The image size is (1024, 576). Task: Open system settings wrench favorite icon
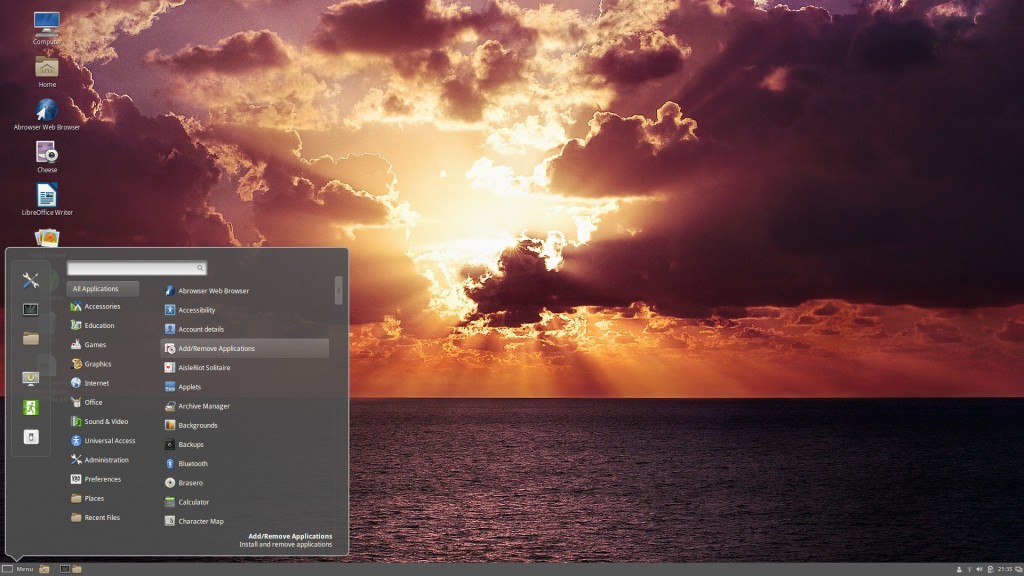click(x=31, y=280)
